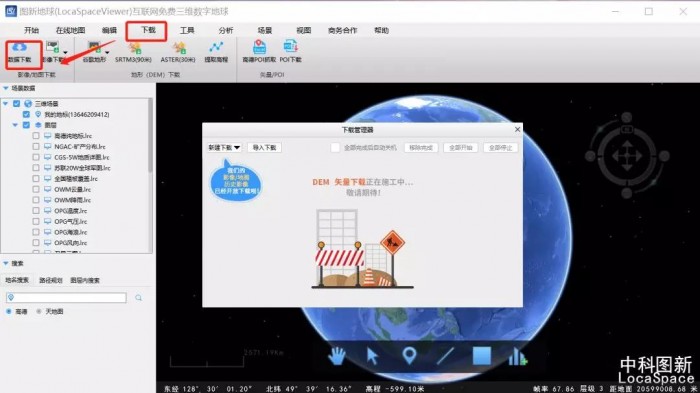Click the 导入下载 button

coord(264,147)
